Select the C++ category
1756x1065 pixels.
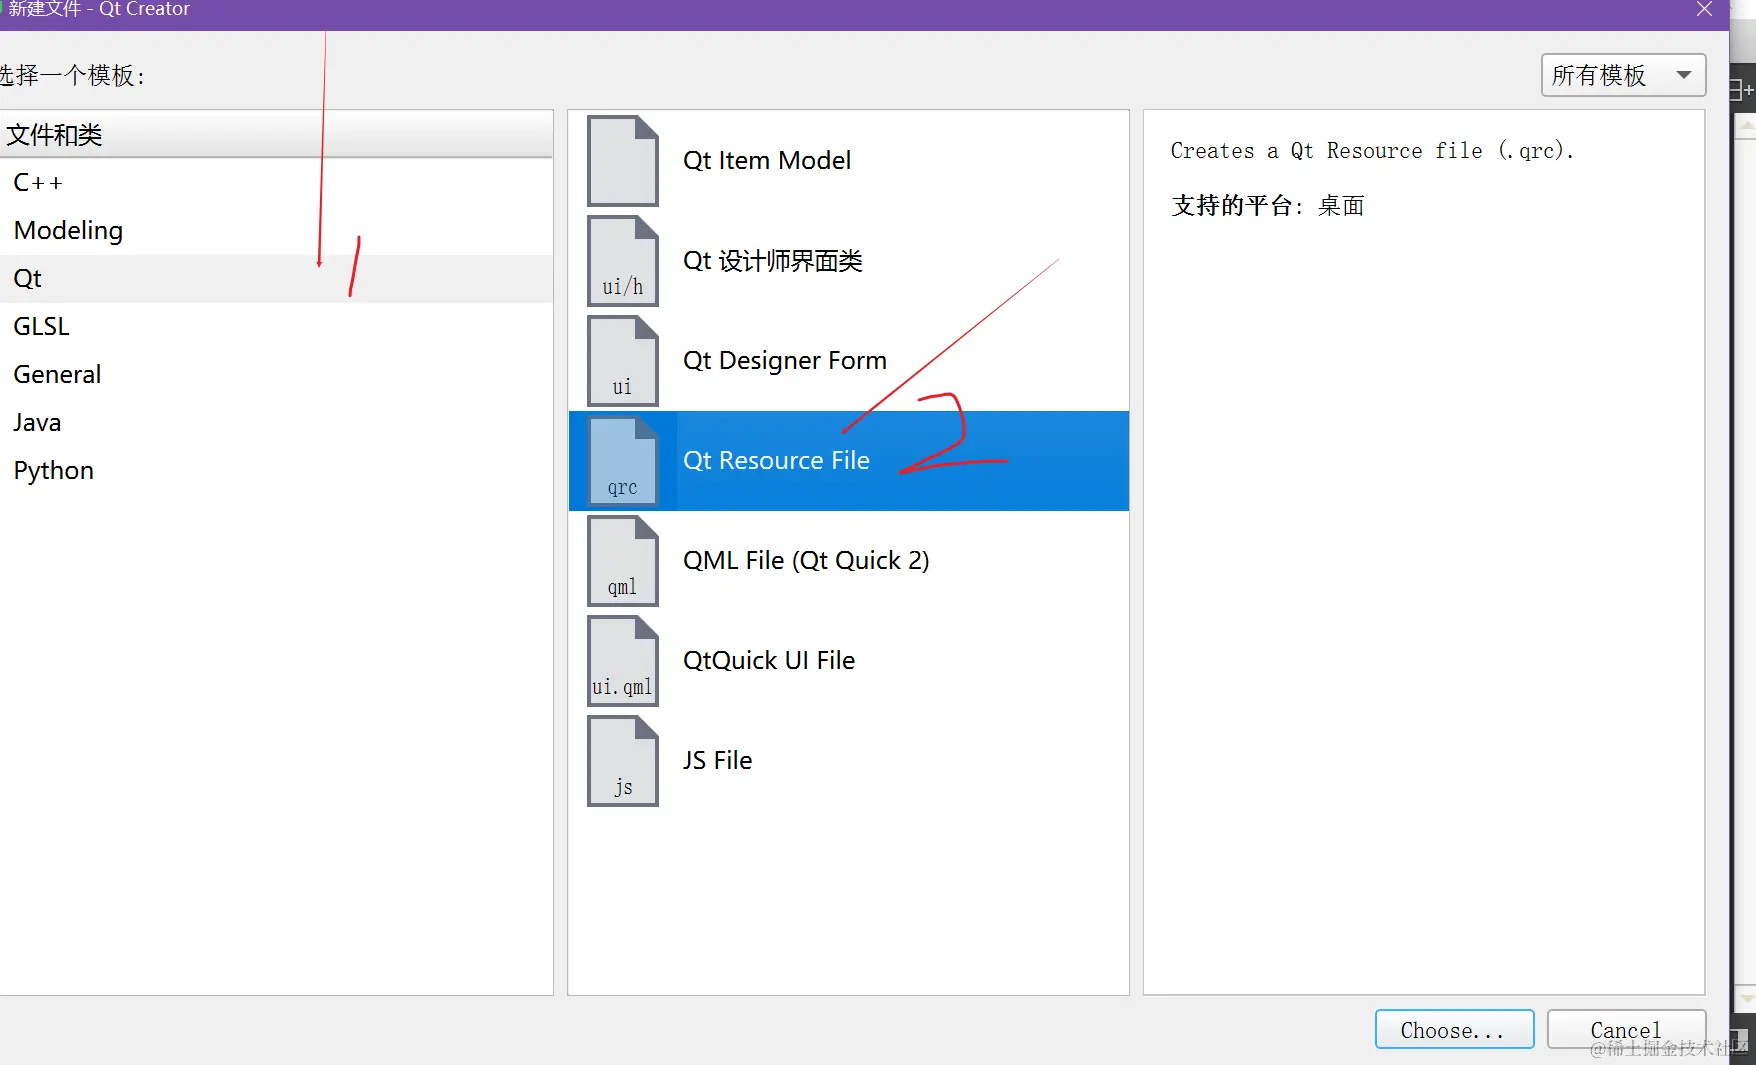[276, 182]
